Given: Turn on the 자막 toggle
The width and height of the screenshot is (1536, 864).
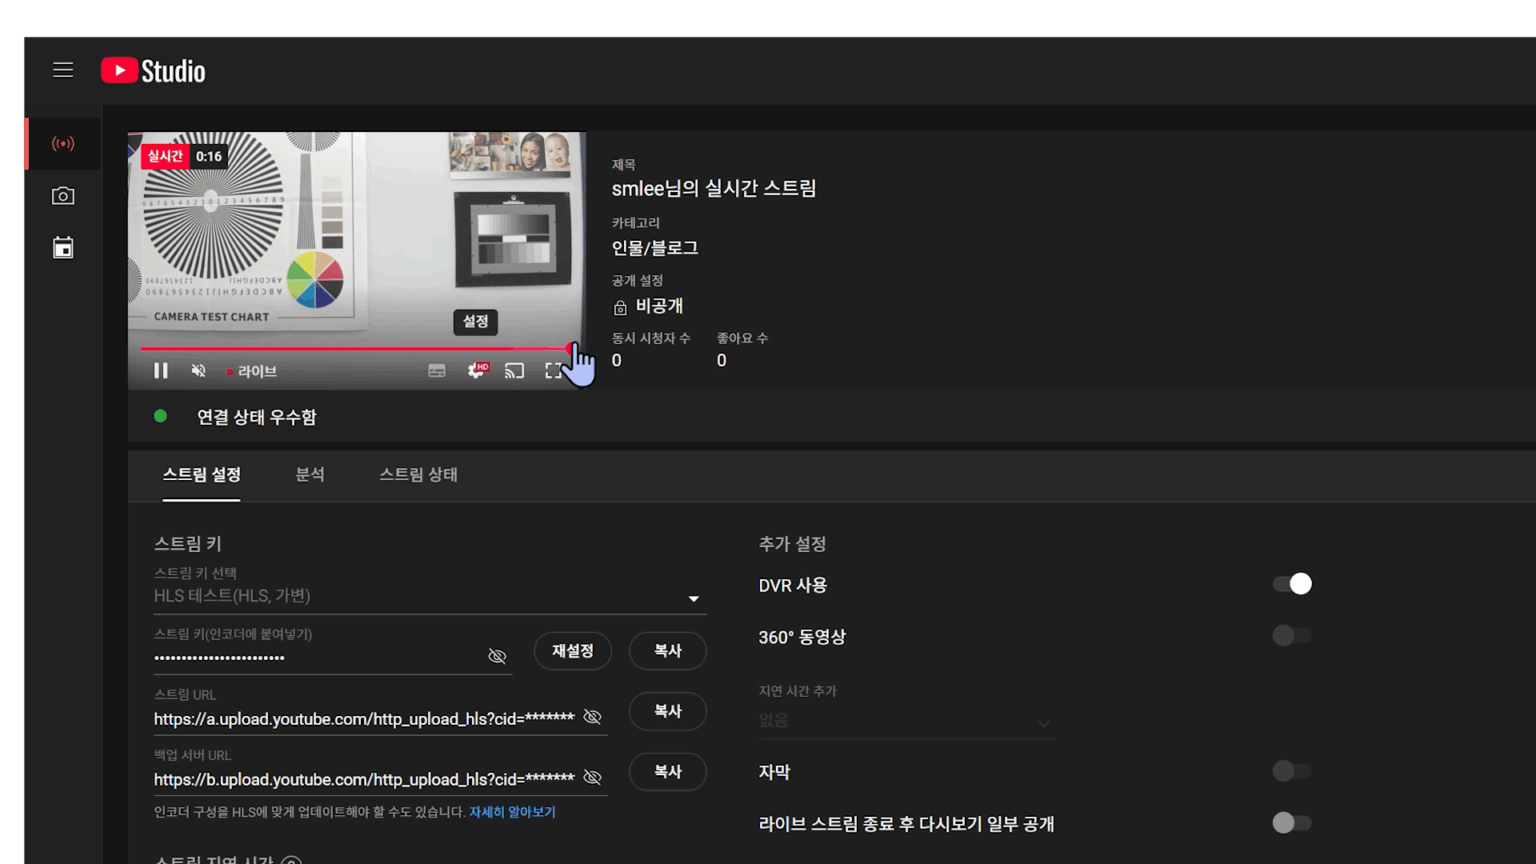Looking at the screenshot, I should 1291,771.
